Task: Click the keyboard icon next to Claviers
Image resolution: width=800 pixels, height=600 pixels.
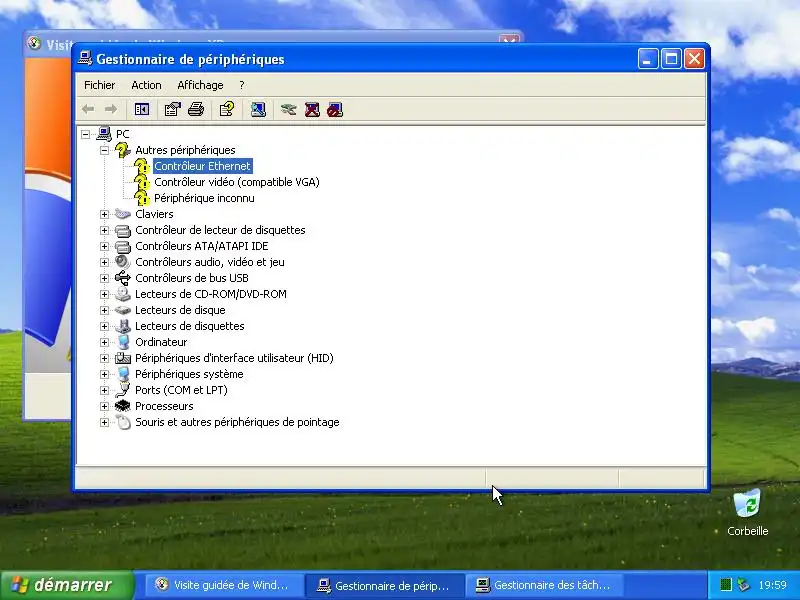Action: pos(123,214)
